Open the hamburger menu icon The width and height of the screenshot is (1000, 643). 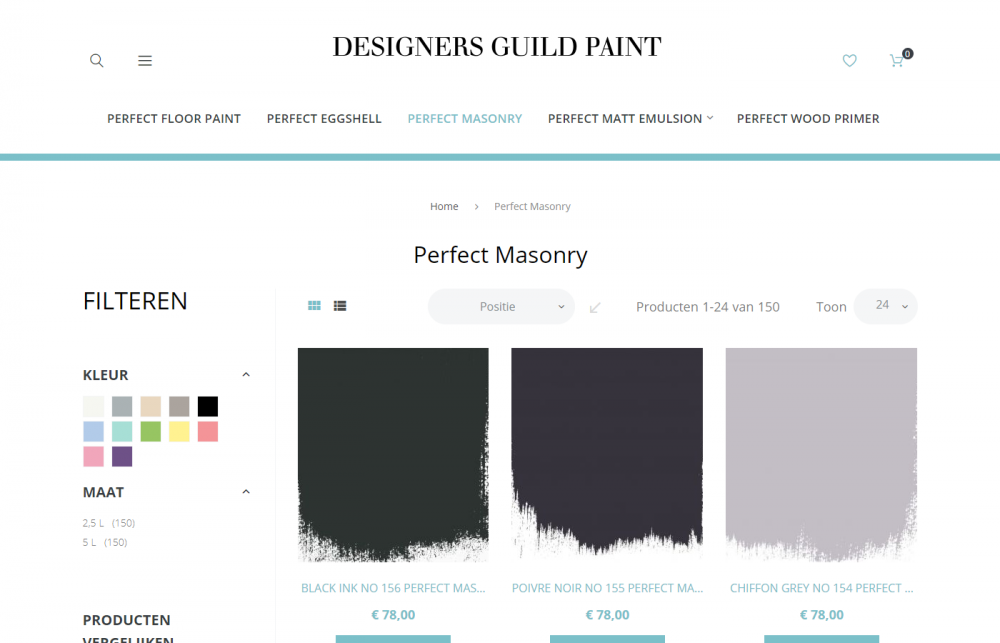point(145,61)
